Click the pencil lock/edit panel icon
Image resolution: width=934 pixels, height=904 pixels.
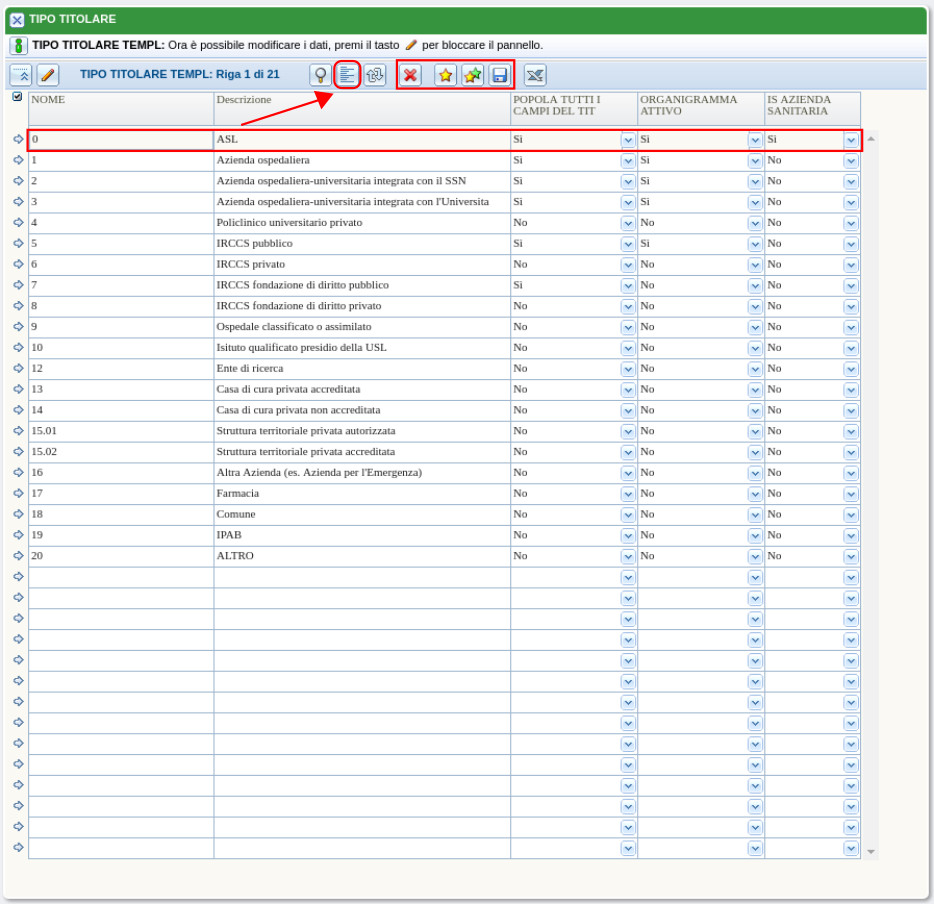(48, 75)
